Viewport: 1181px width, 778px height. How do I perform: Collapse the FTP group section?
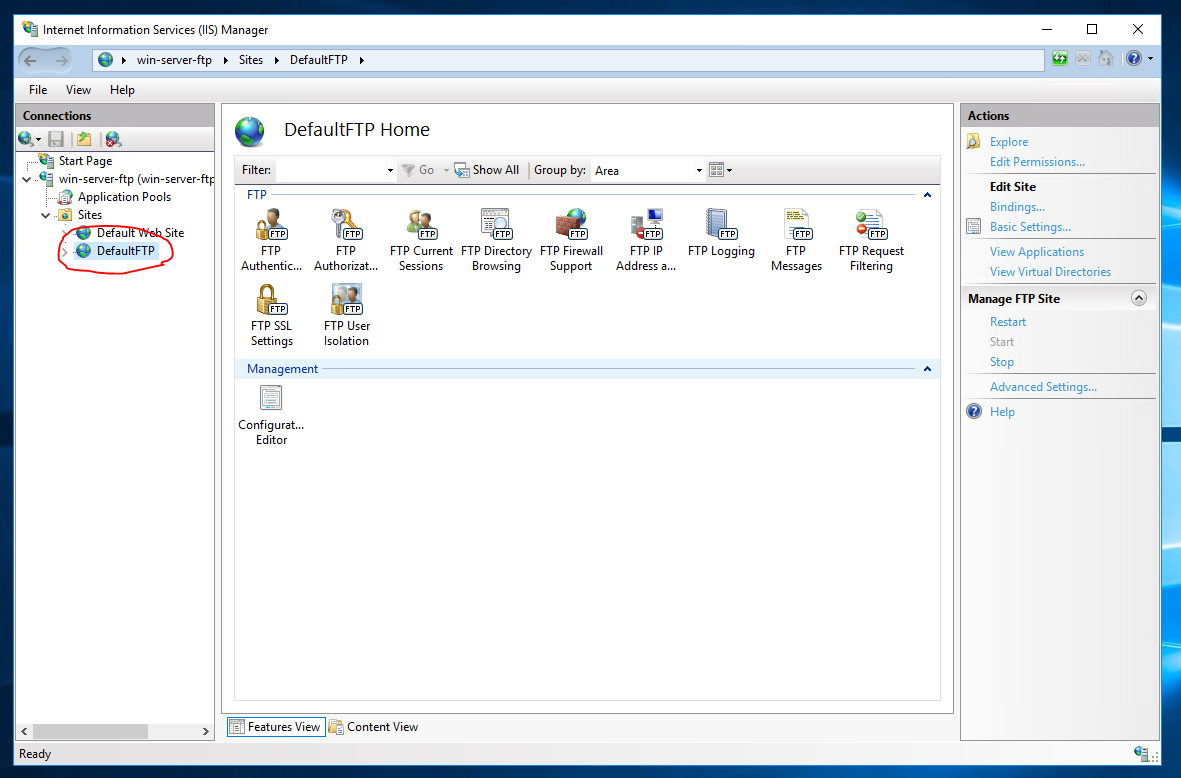coord(927,195)
